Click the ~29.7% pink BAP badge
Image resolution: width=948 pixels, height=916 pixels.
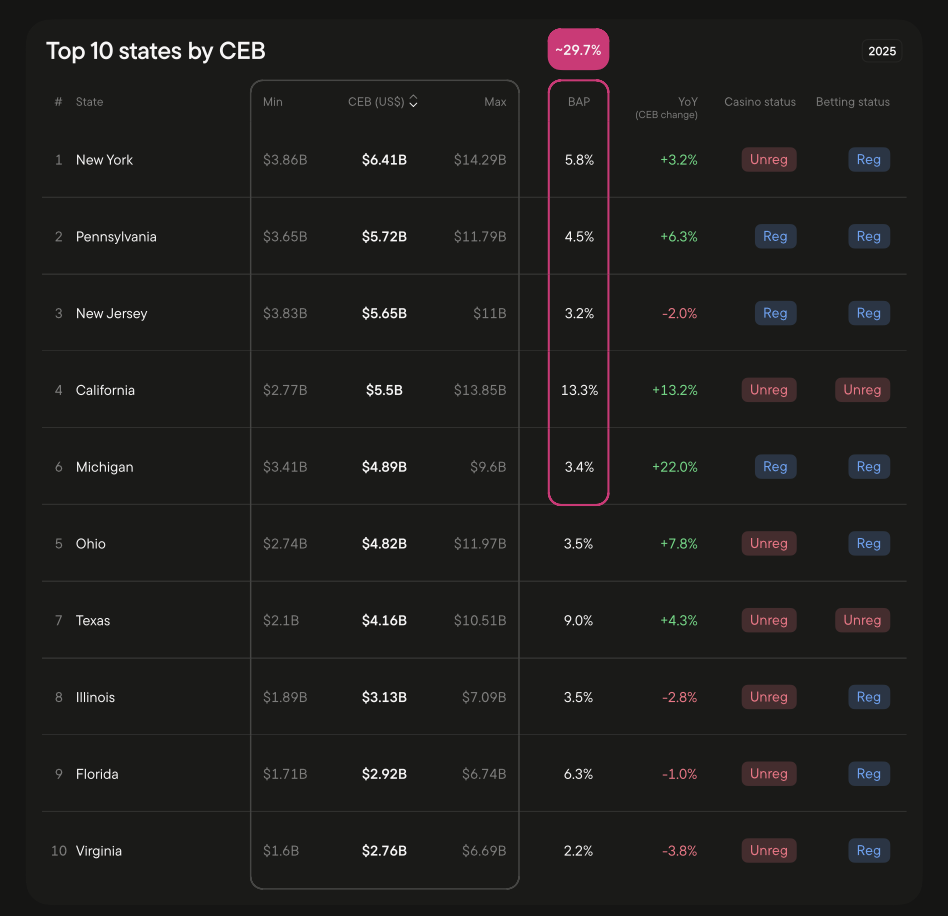tap(578, 49)
